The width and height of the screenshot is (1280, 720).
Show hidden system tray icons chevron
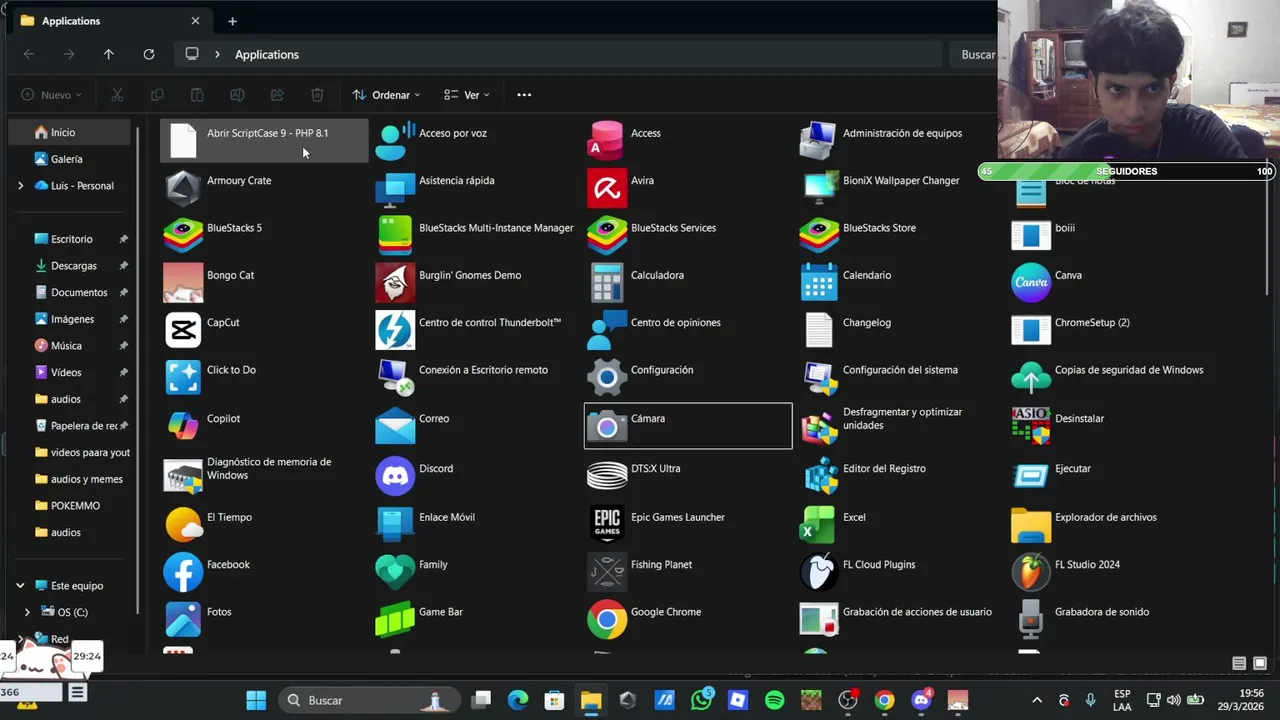point(1037,700)
